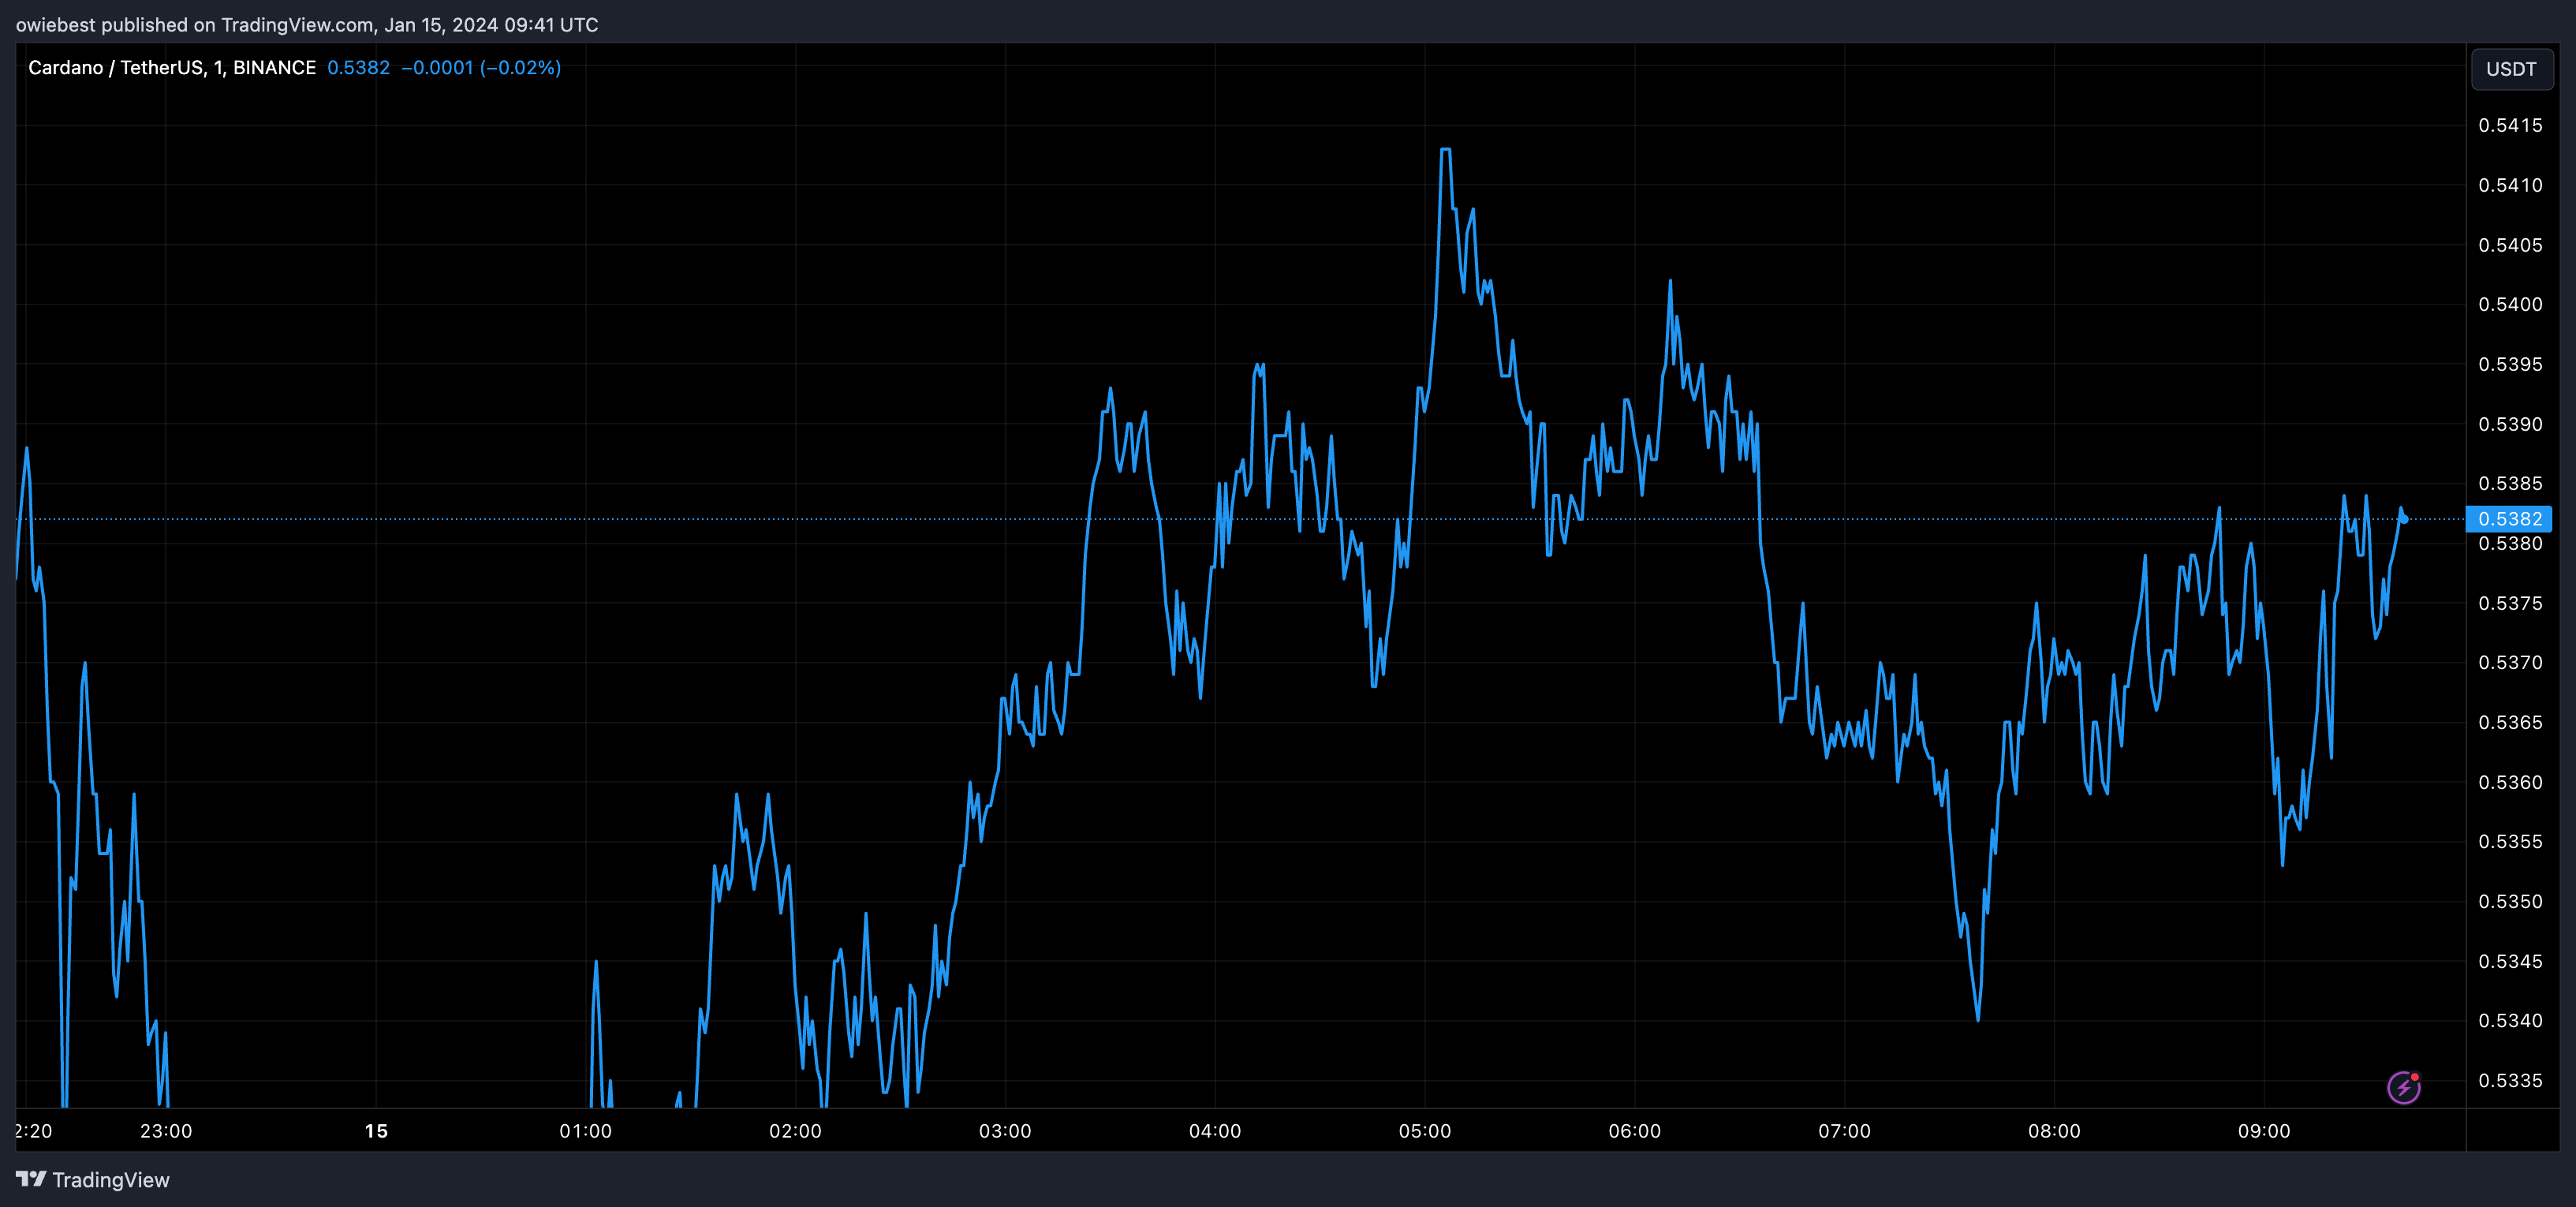Click the 0.5360 price scale label

(2509, 782)
